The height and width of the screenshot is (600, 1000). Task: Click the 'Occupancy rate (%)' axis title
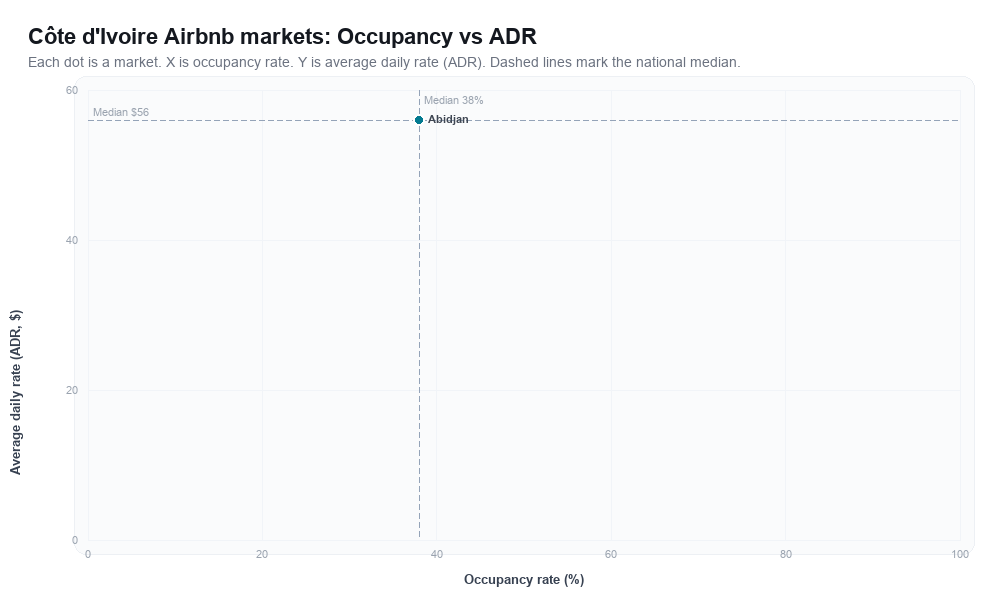click(x=524, y=580)
